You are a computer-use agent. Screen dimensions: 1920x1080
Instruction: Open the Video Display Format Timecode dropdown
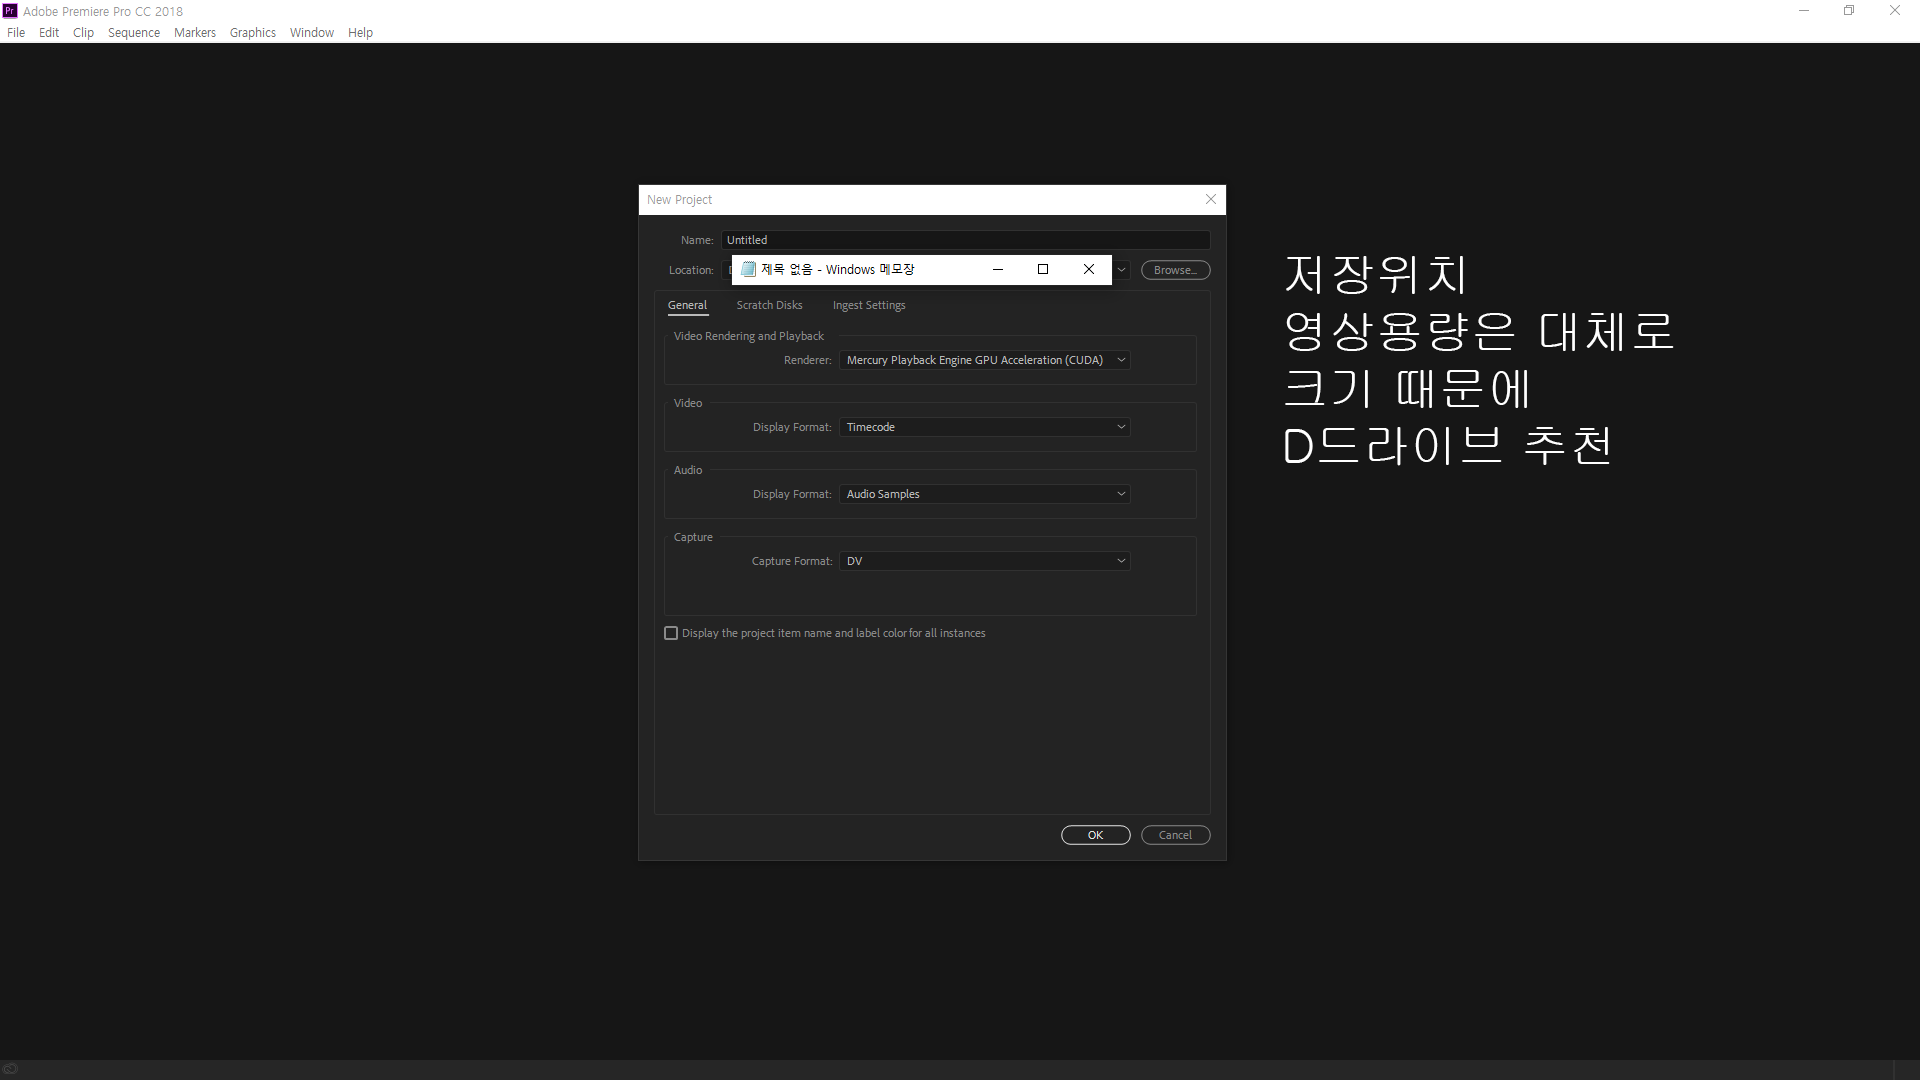(x=984, y=427)
